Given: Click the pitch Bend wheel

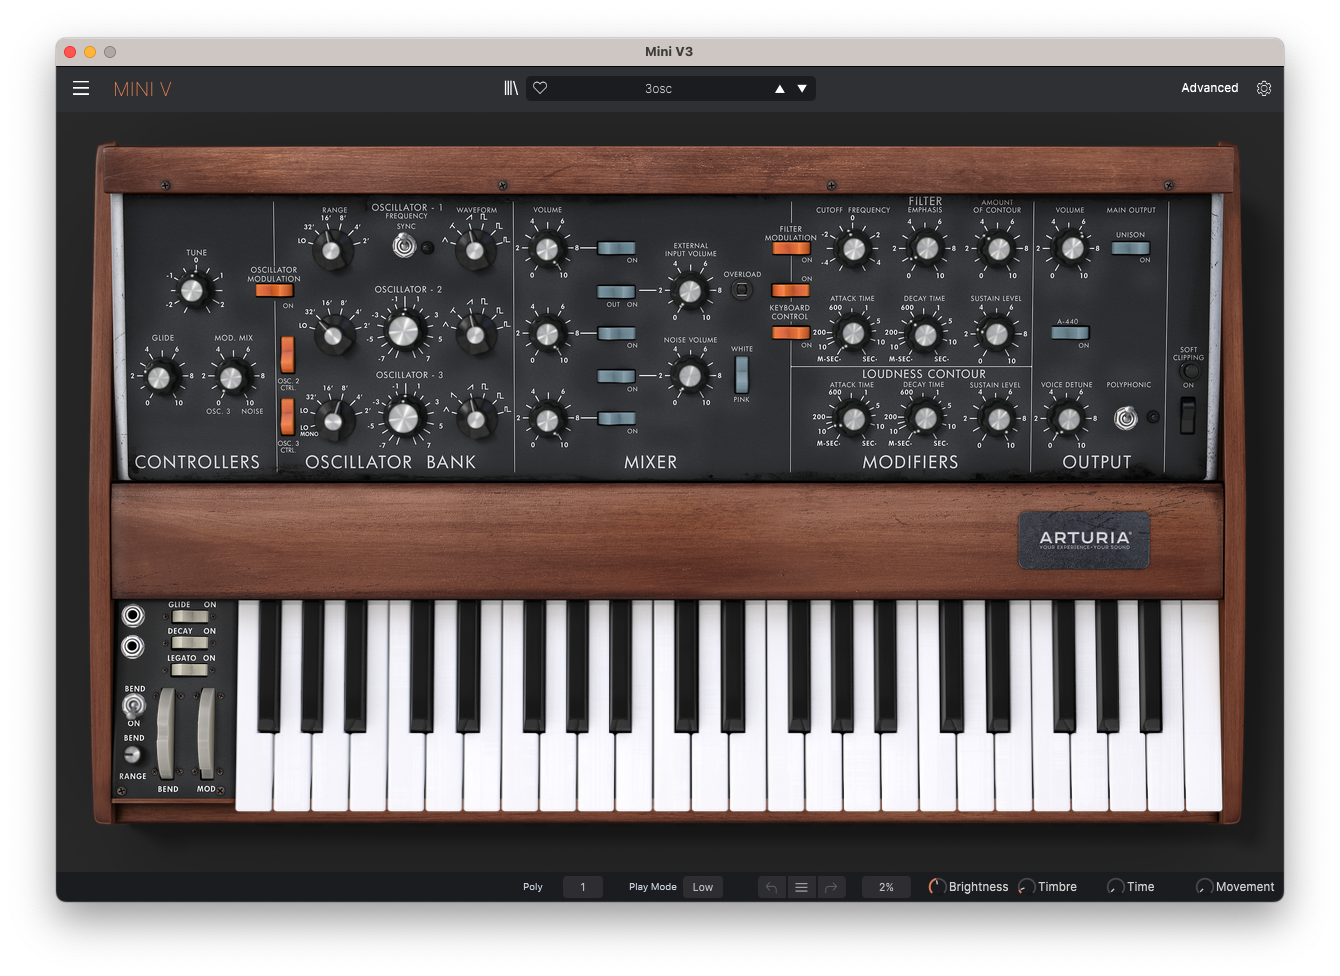Looking at the screenshot, I should (x=166, y=733).
